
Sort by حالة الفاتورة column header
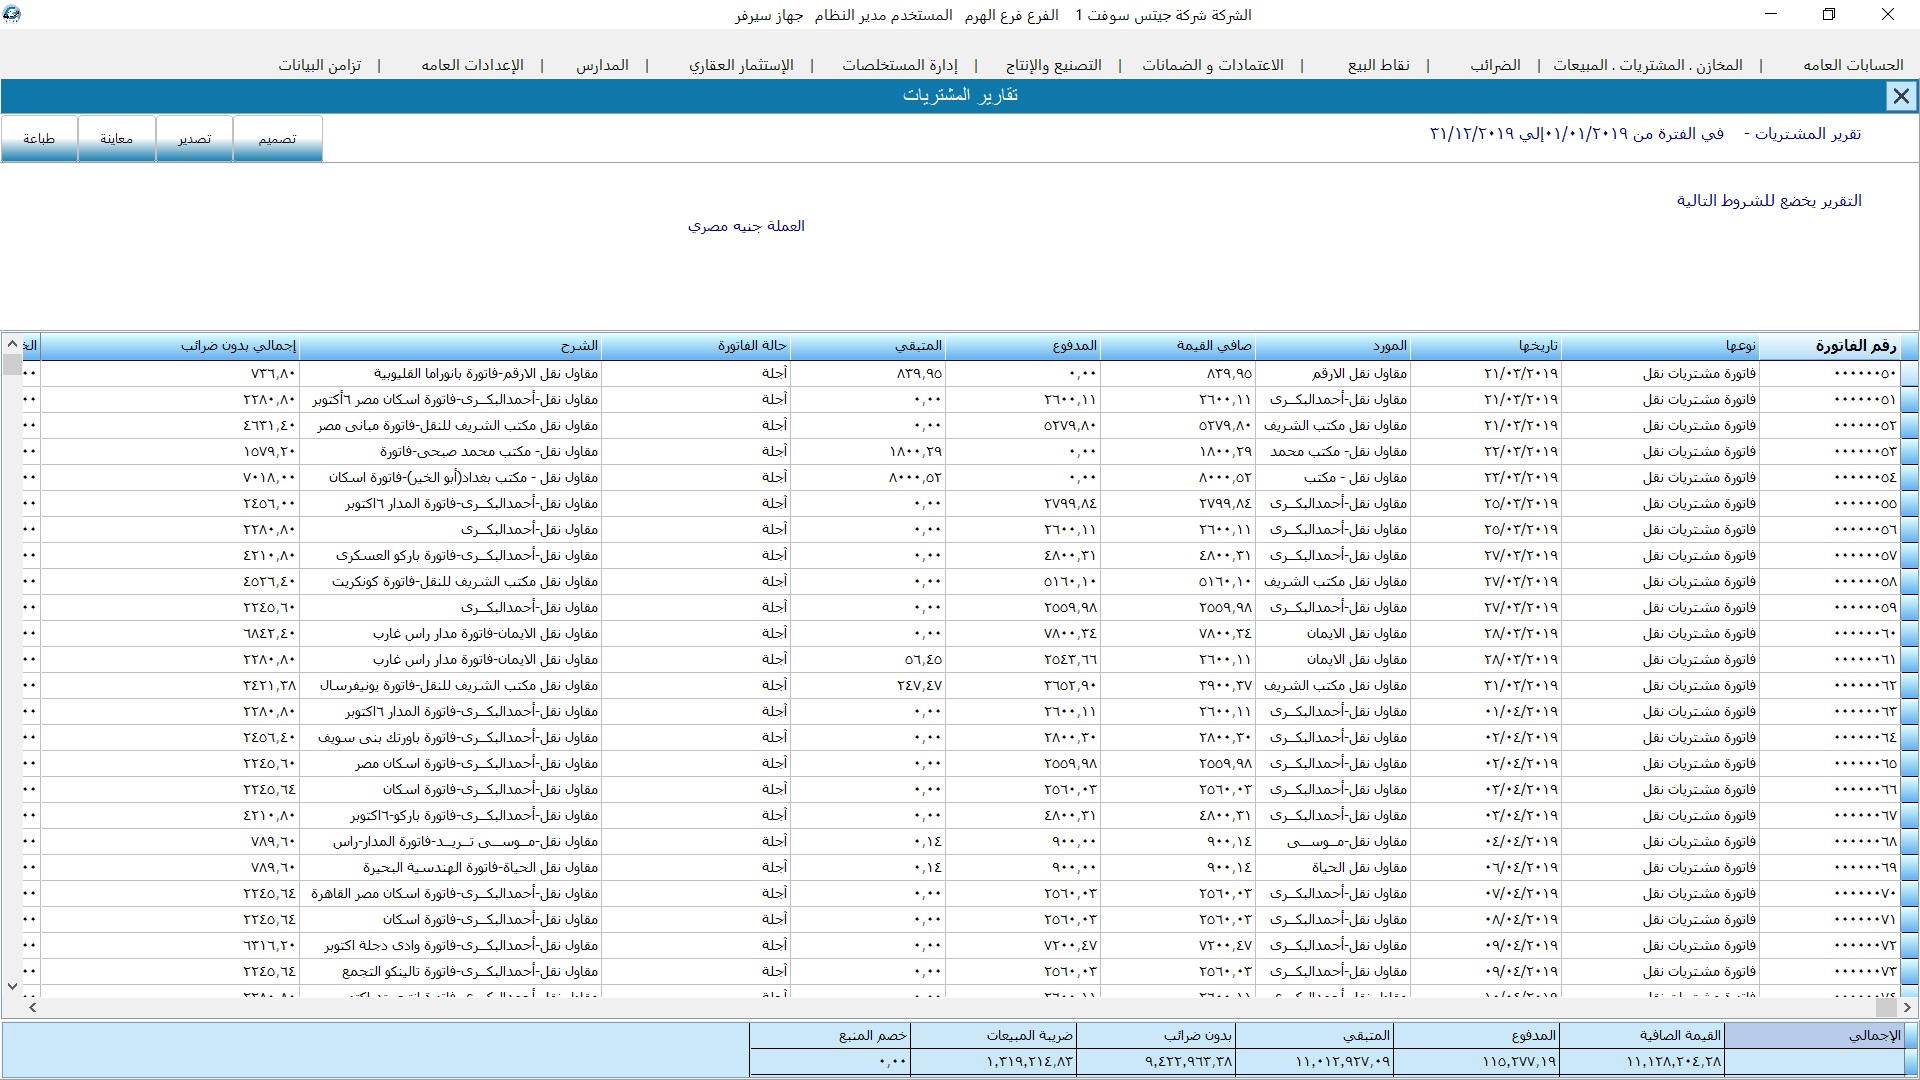[695, 346]
